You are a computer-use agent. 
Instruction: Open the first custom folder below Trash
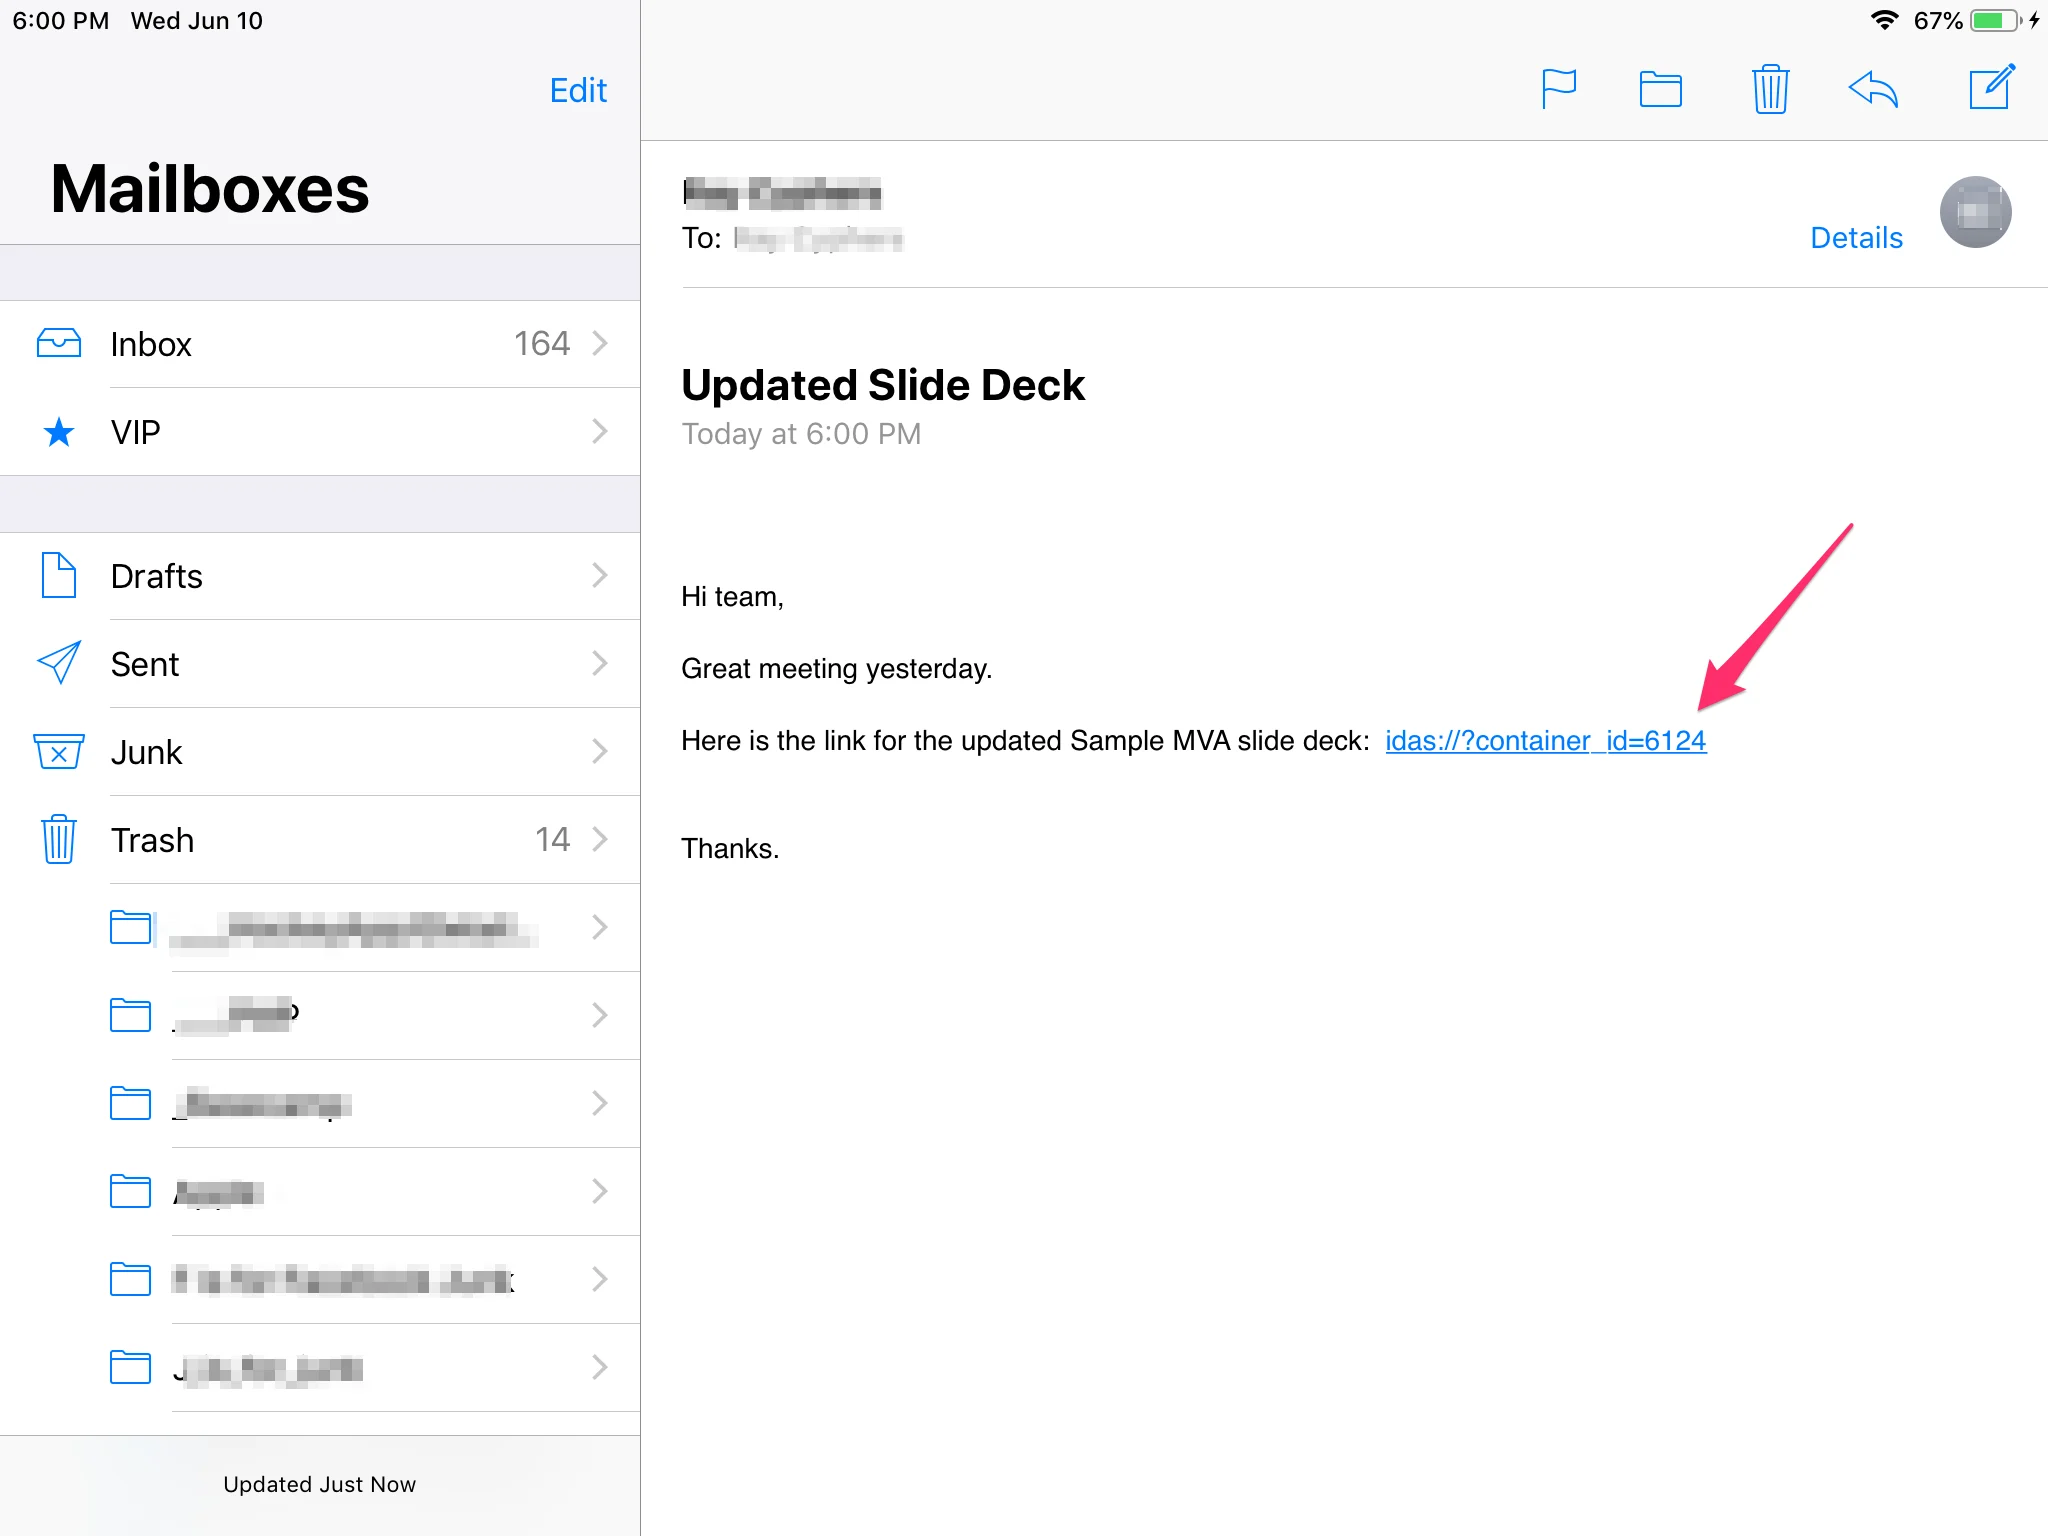350,928
